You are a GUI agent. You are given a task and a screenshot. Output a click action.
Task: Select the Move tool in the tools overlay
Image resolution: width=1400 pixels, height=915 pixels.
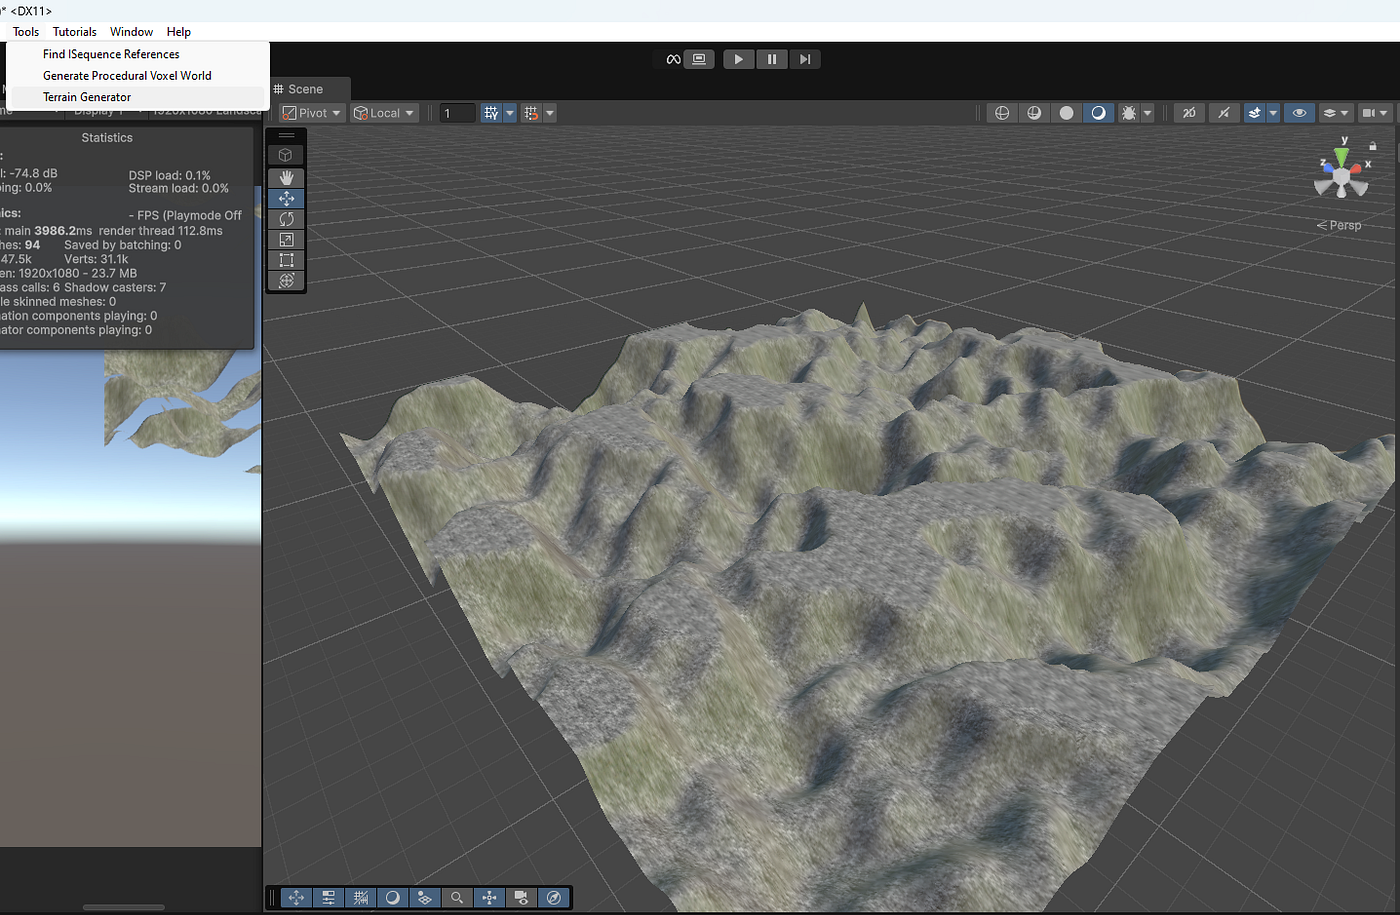click(x=286, y=198)
